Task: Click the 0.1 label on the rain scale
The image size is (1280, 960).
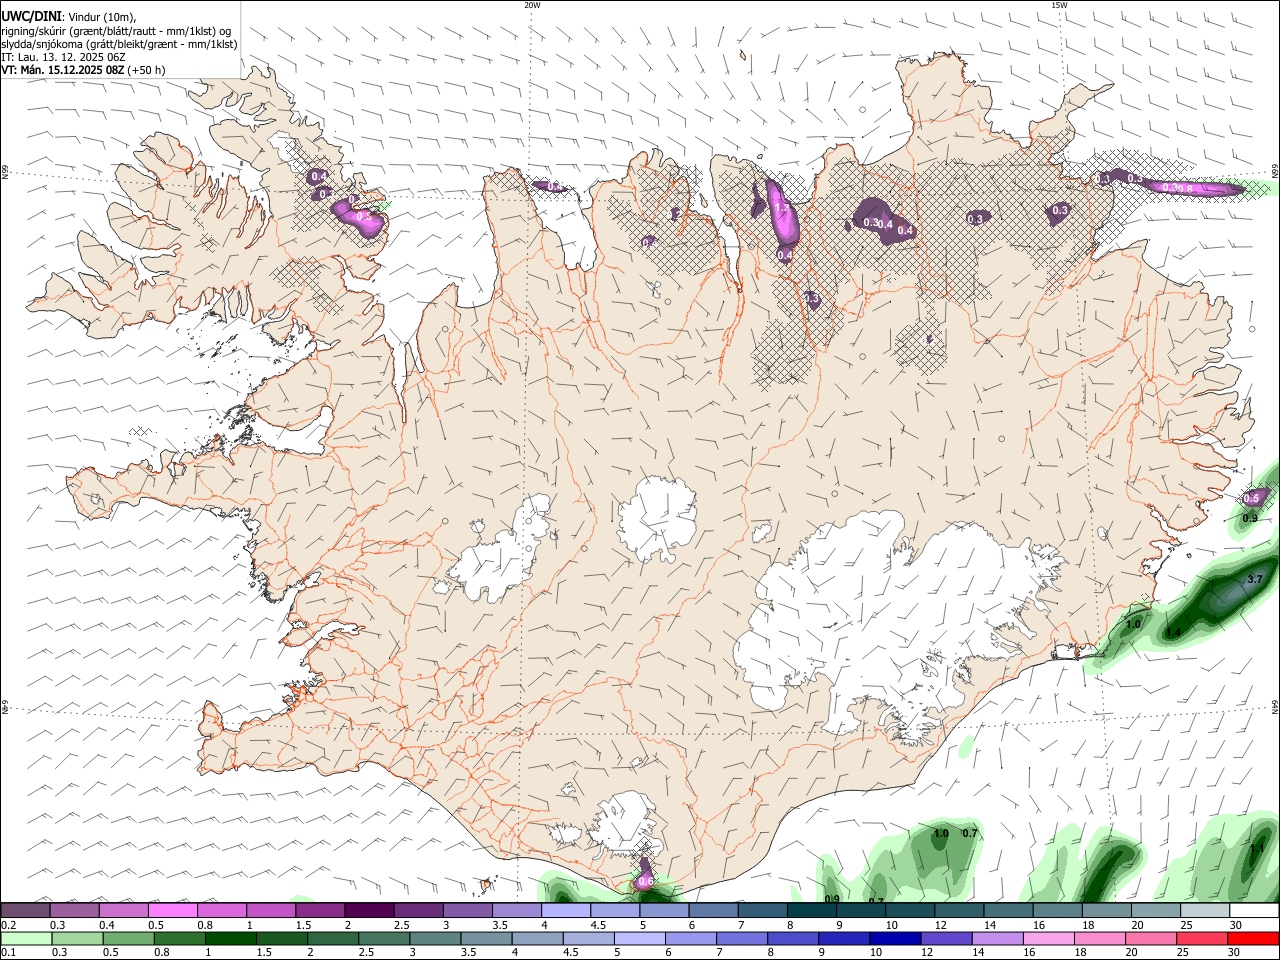Action: point(9,952)
